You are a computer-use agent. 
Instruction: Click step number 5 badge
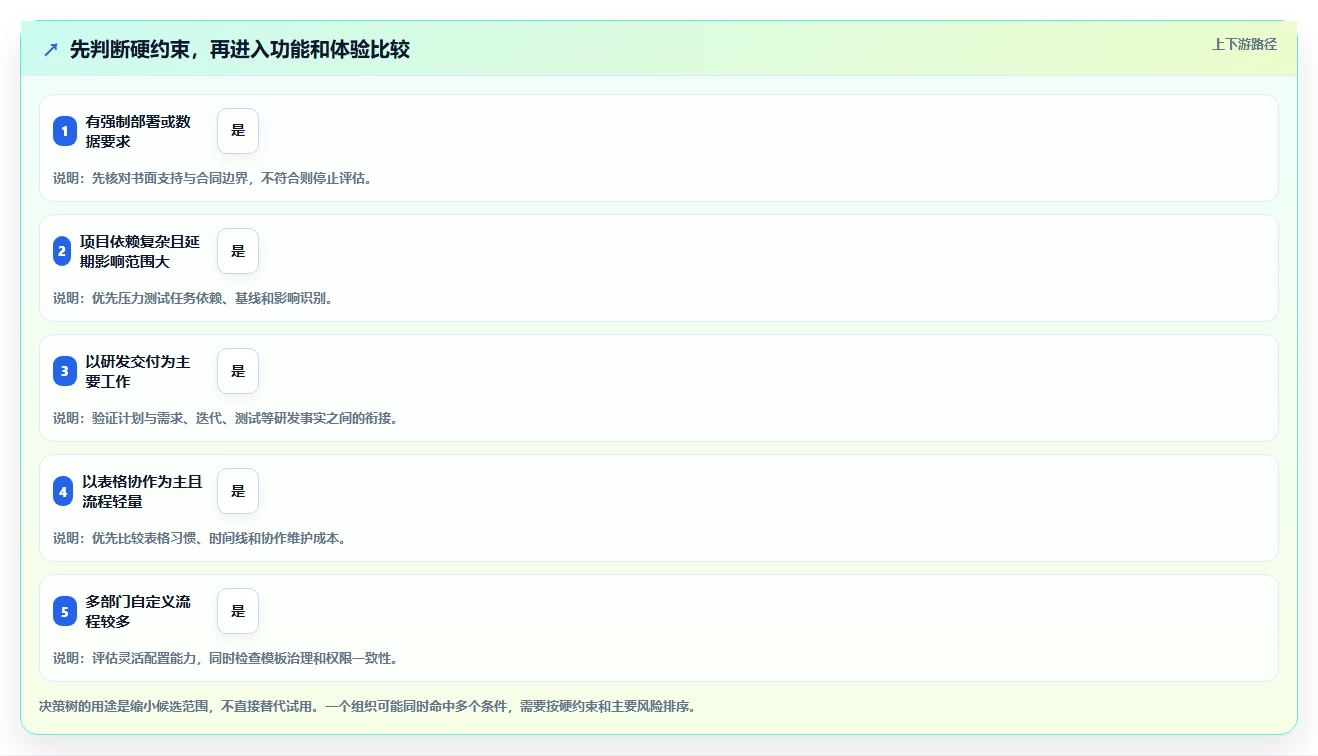[65, 611]
